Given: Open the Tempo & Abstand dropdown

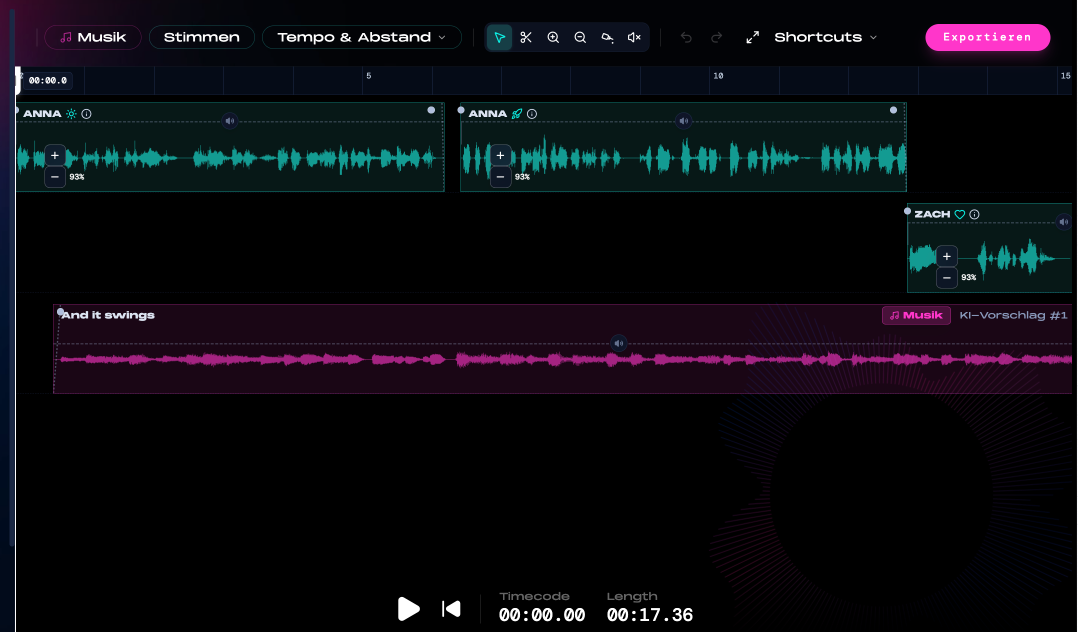Looking at the screenshot, I should pyautogui.click(x=361, y=36).
